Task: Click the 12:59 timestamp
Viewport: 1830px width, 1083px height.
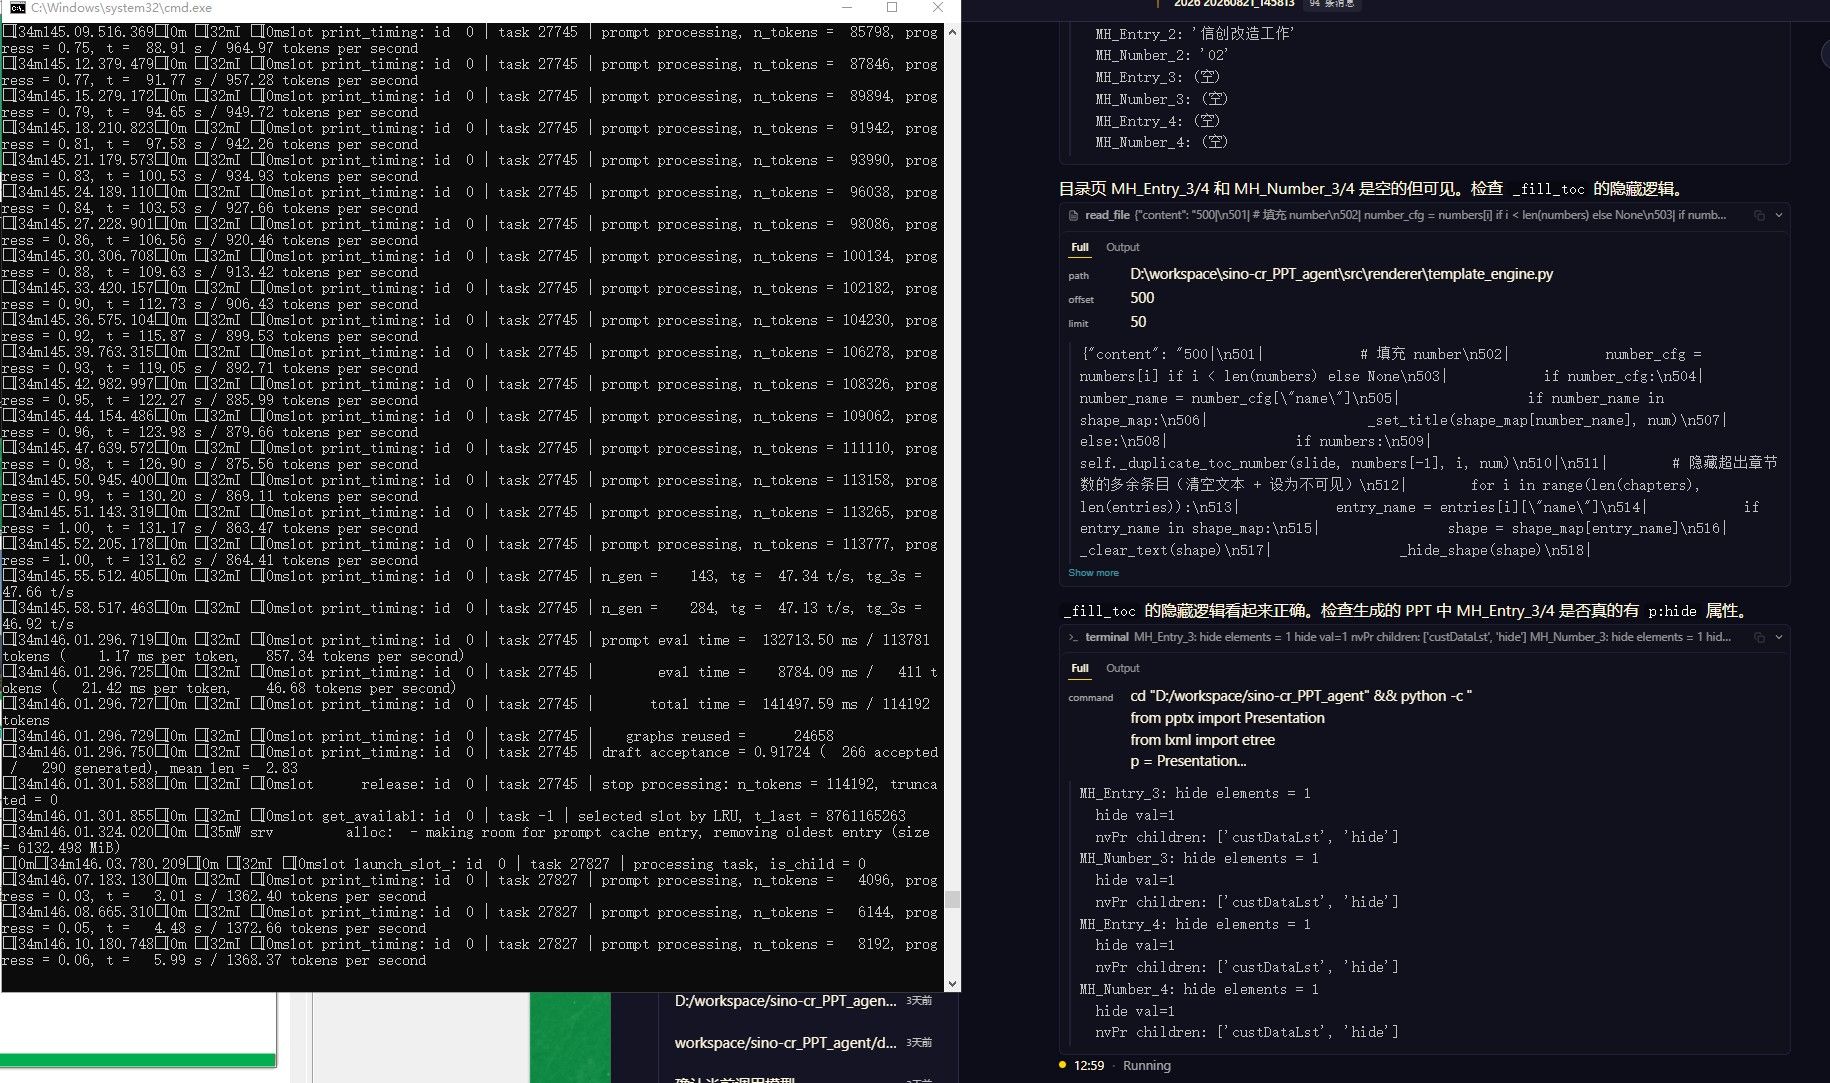Action: (x=1089, y=1066)
